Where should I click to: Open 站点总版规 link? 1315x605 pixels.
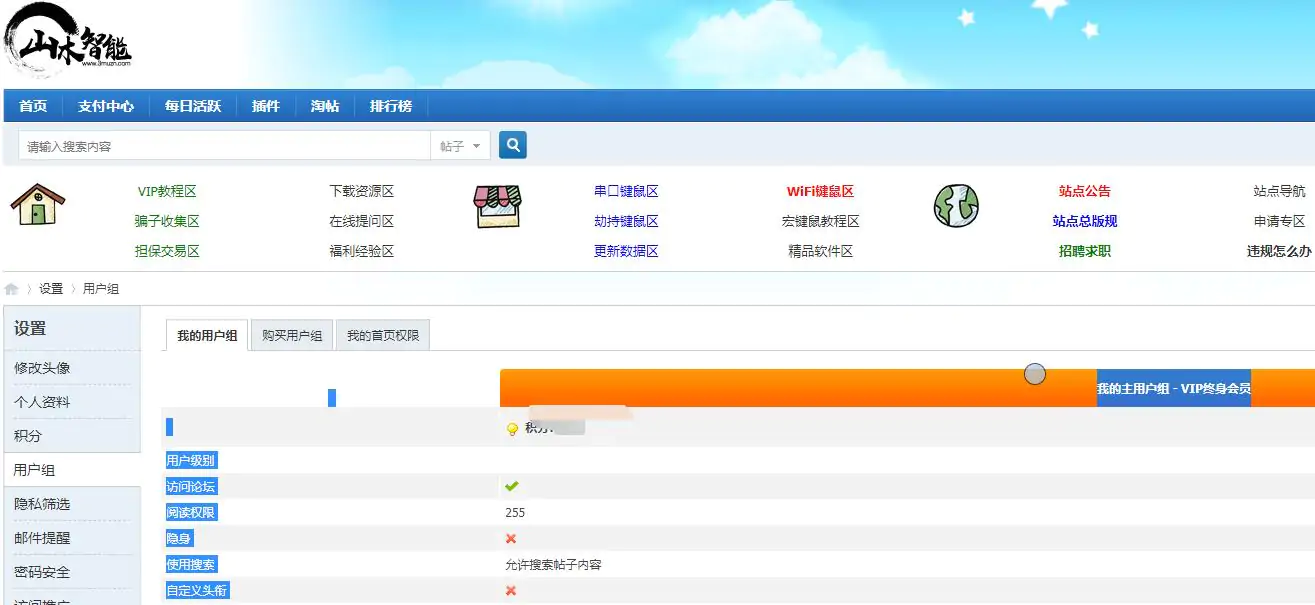(x=1085, y=221)
